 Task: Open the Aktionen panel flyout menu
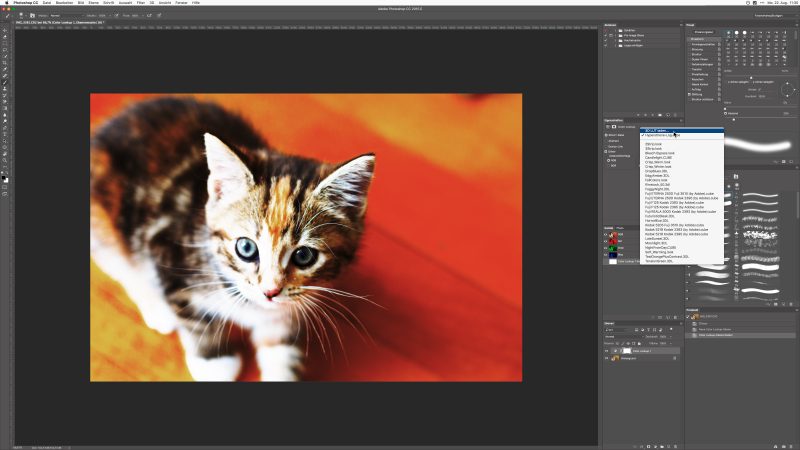click(x=682, y=25)
